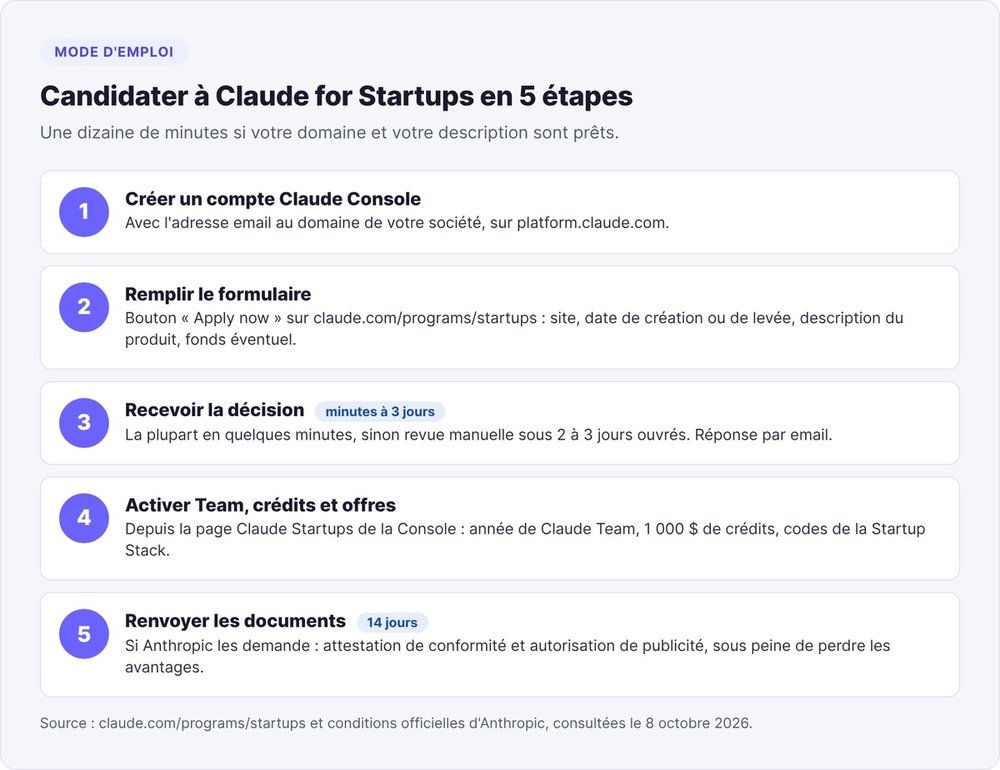Image resolution: width=1000 pixels, height=770 pixels.
Task: Click the "Créer un compte Claude Console" title
Action: click(x=272, y=199)
